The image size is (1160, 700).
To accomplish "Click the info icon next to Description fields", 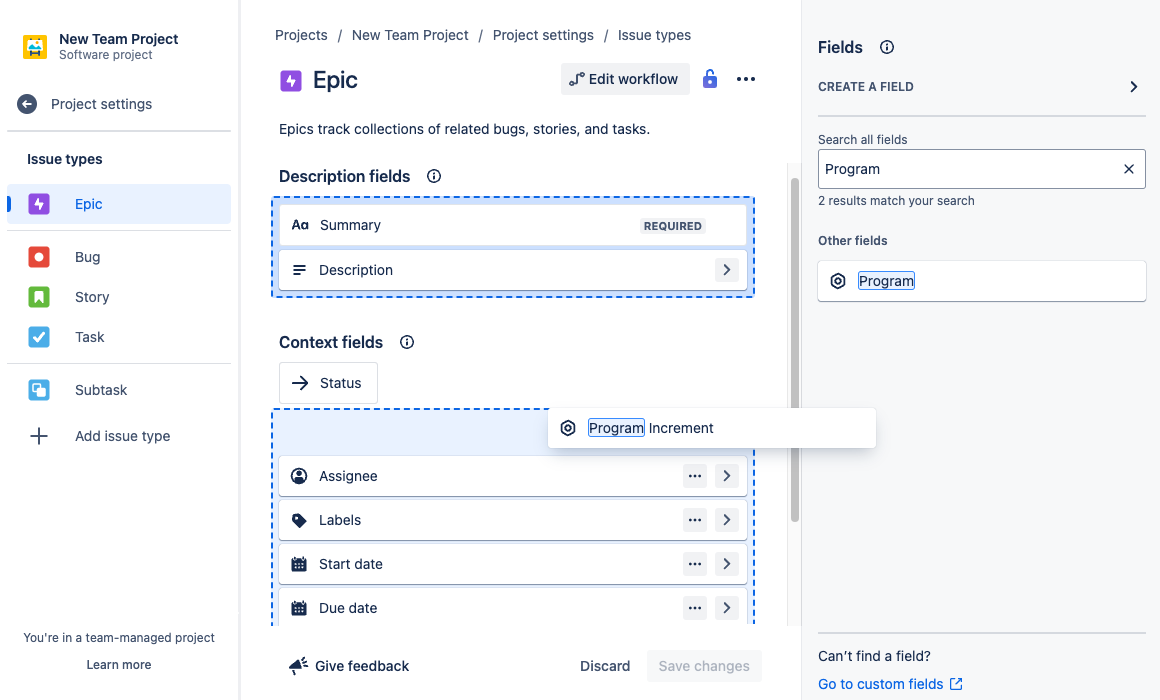I will click(x=434, y=176).
